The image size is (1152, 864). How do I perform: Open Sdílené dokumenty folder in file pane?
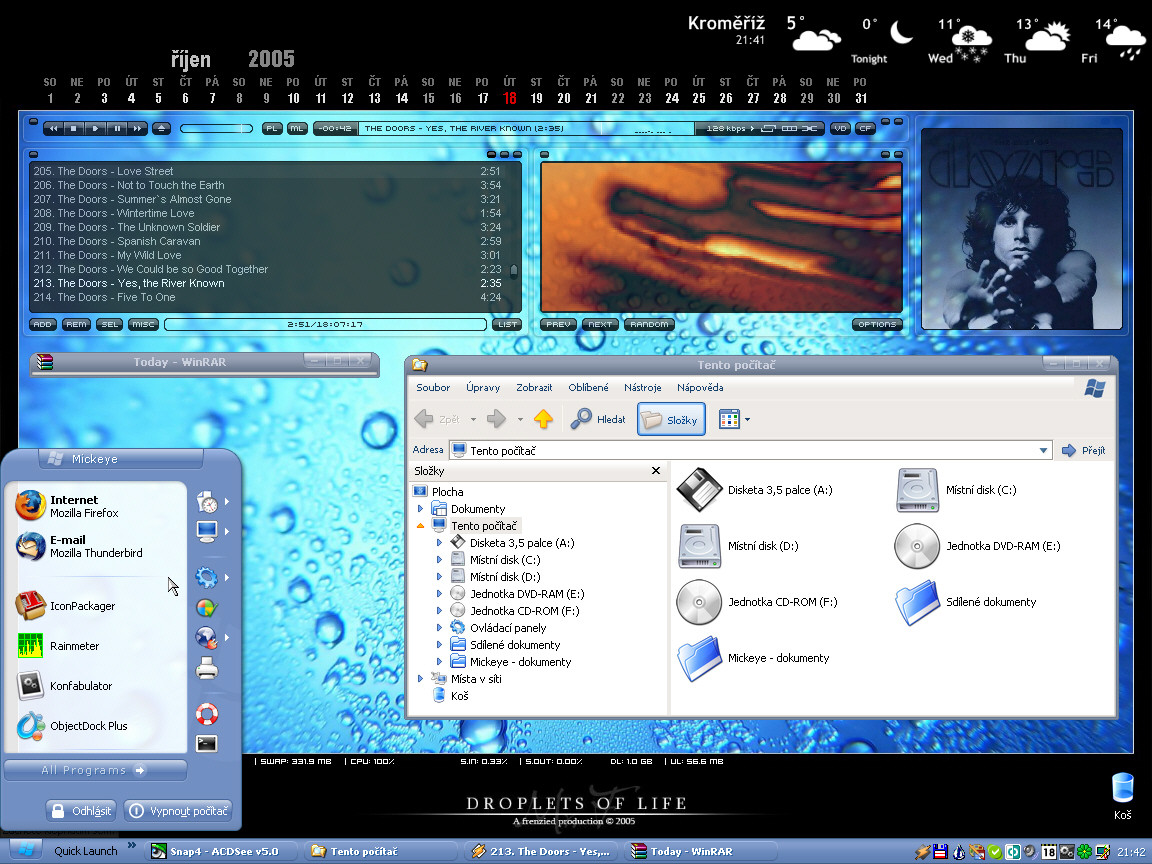(965, 602)
